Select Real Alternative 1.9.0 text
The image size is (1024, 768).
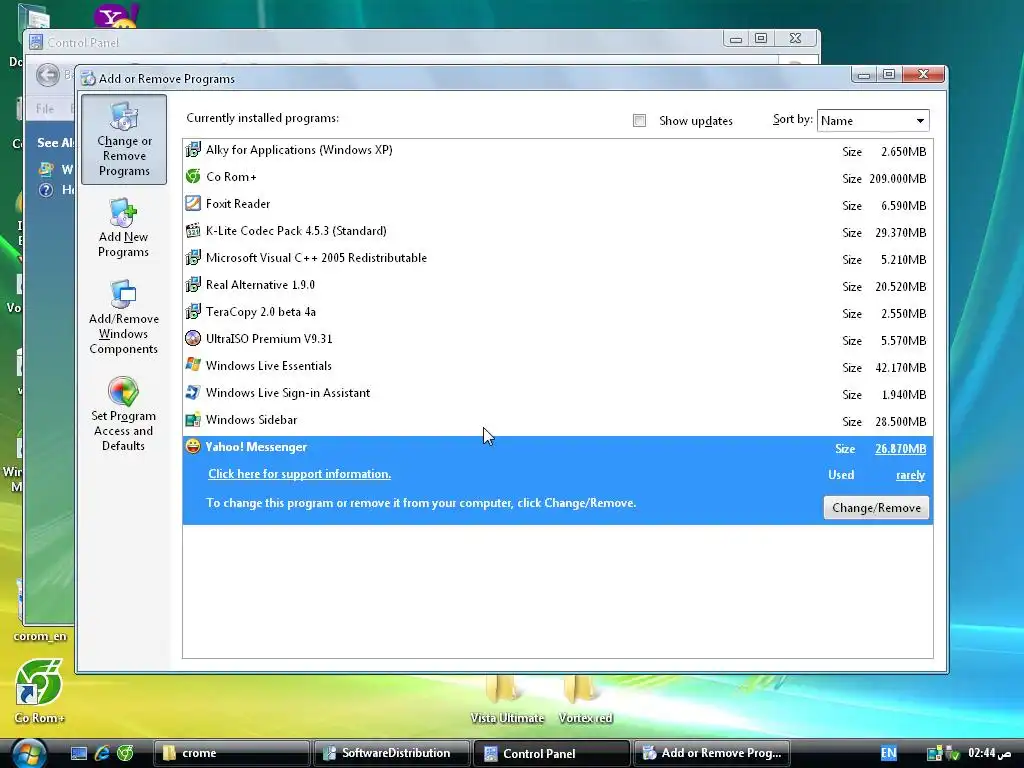[x=260, y=285]
